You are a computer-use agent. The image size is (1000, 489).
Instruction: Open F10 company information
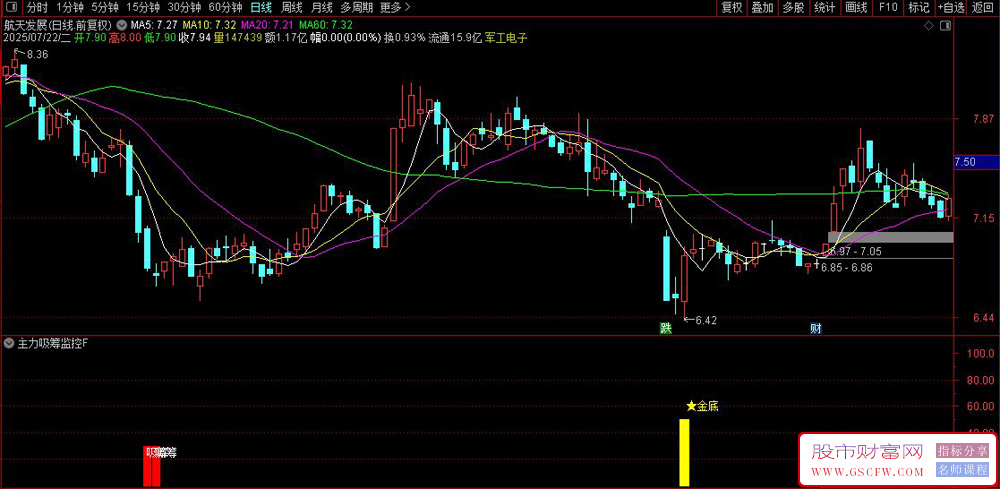tap(888, 8)
